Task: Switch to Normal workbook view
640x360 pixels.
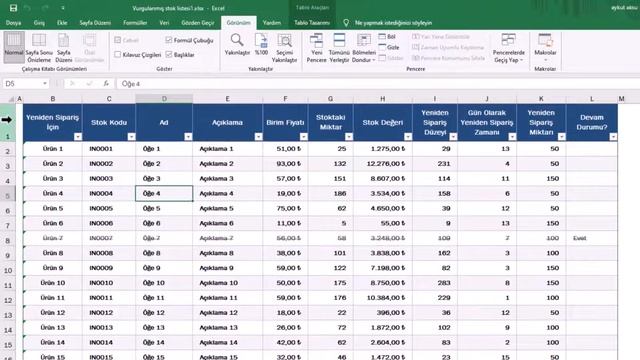Action: point(14,47)
